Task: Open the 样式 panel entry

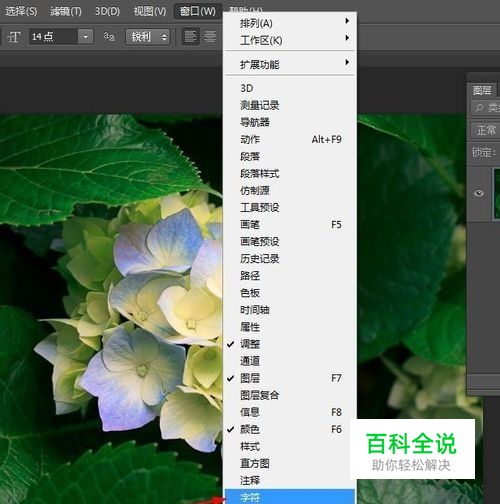Action: (290, 446)
